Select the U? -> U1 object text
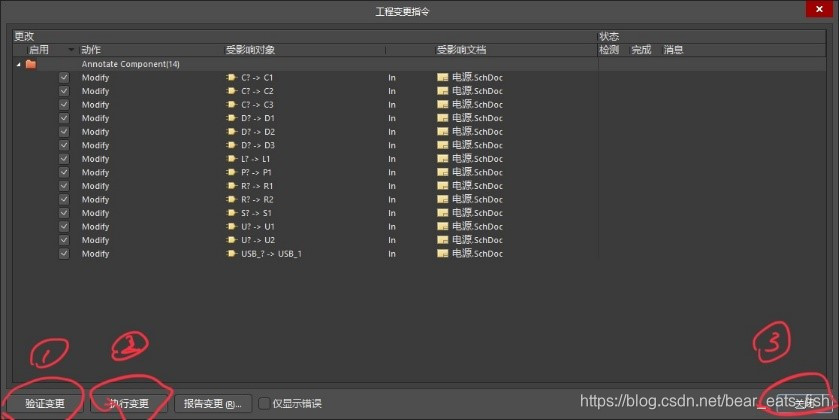The width and height of the screenshot is (839, 420). (257, 227)
